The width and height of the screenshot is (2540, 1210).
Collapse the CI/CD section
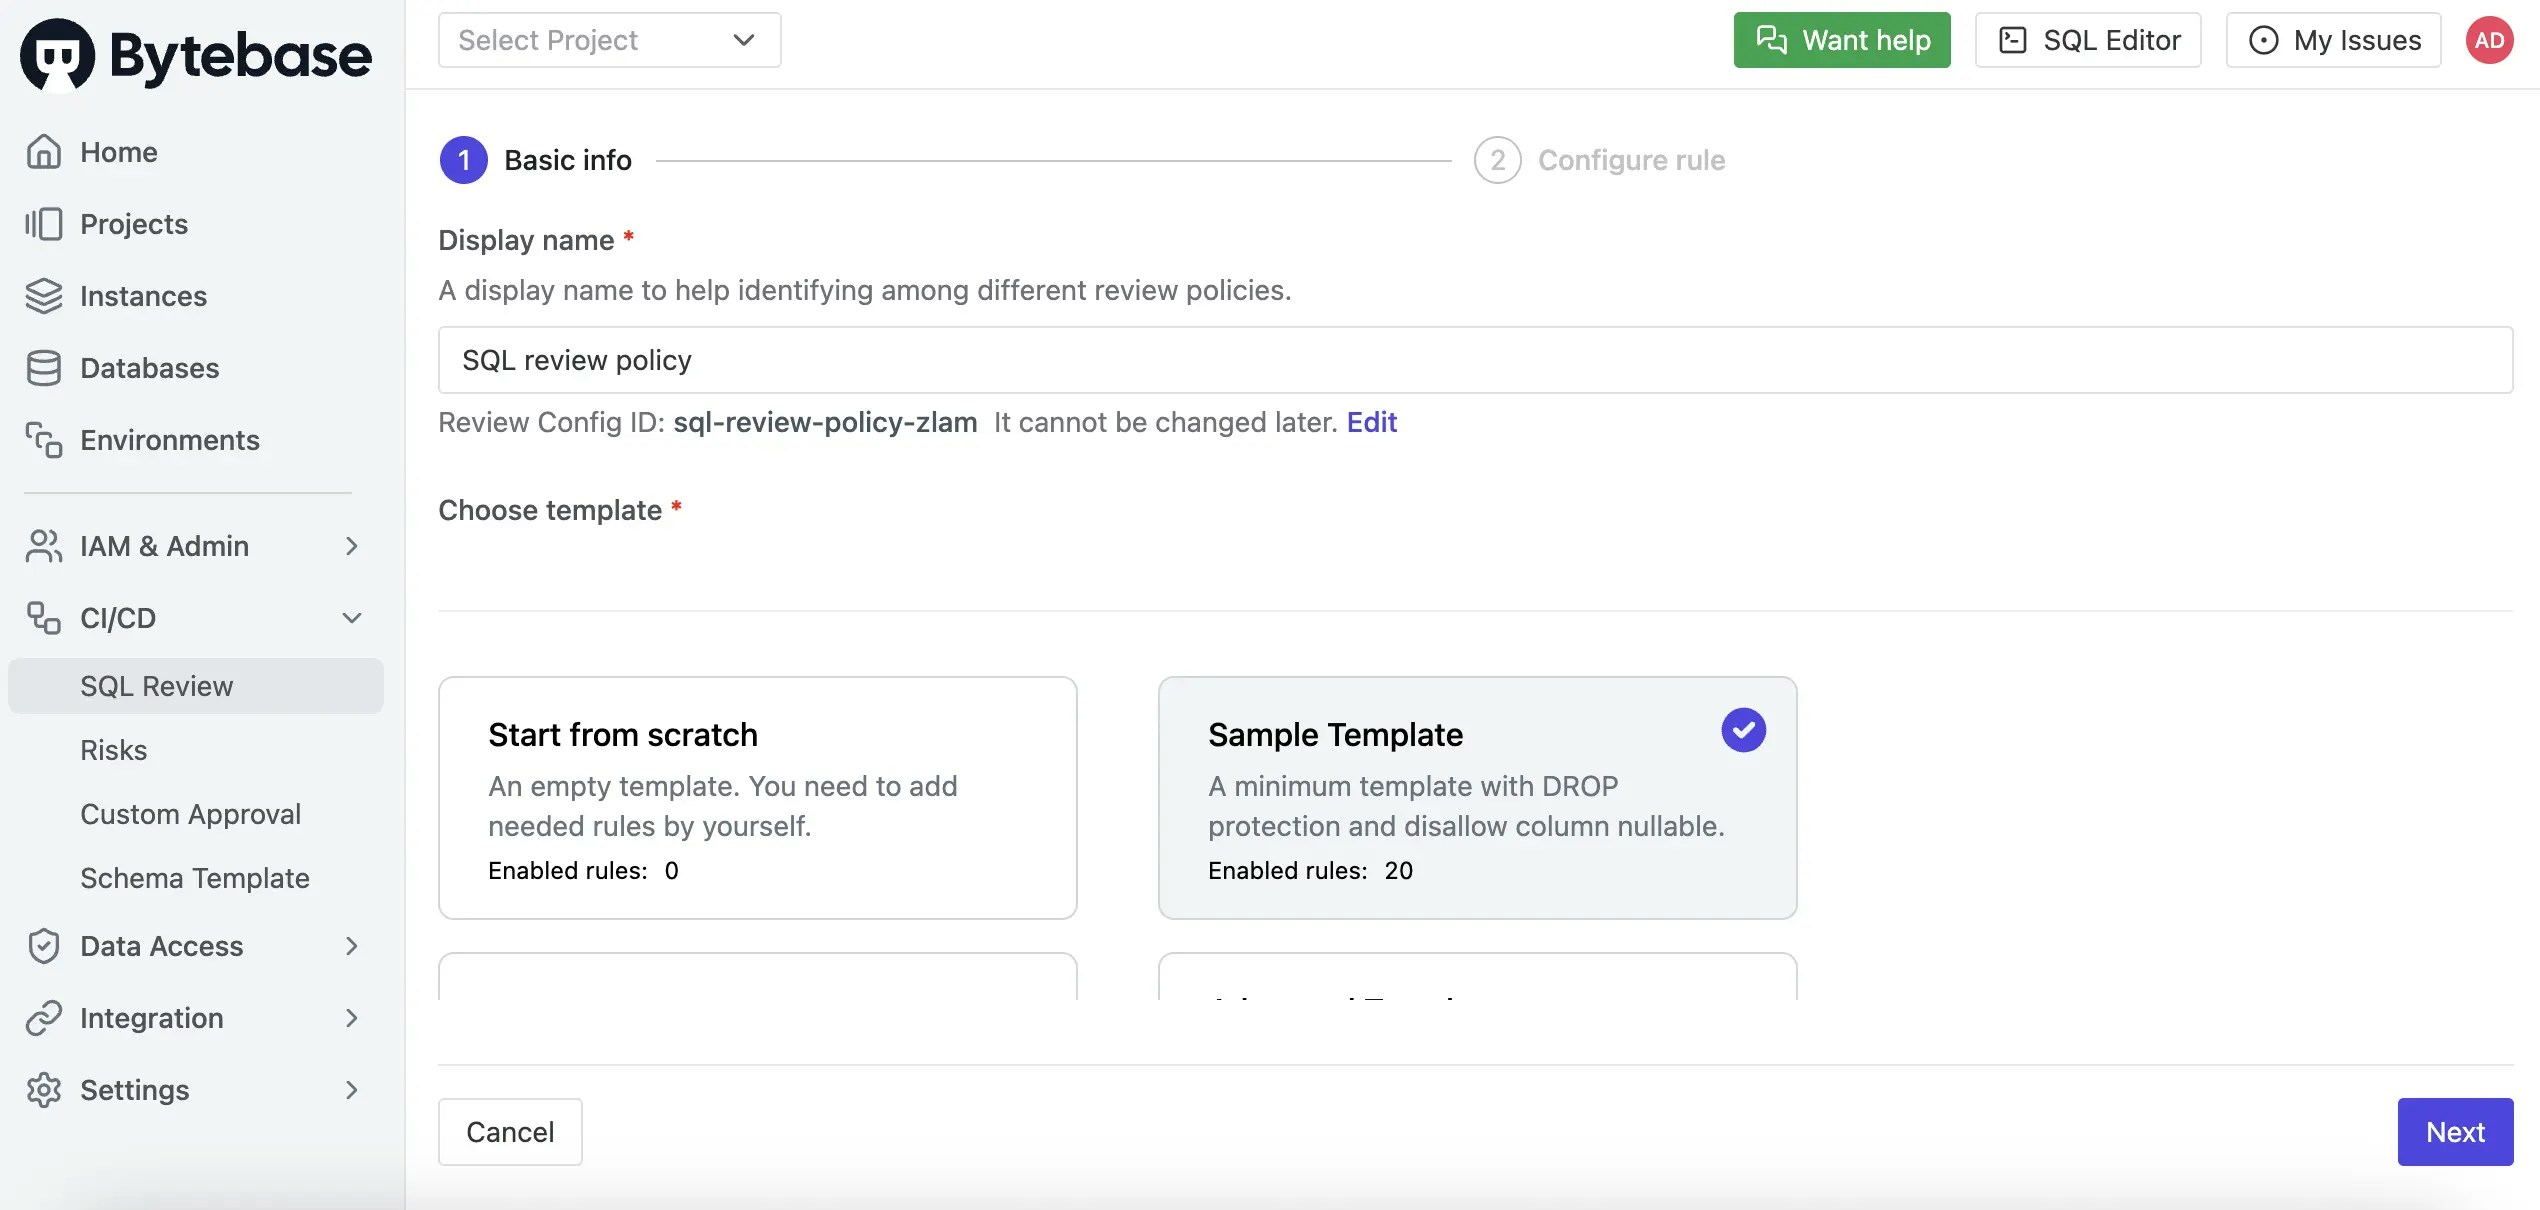pyautogui.click(x=352, y=618)
